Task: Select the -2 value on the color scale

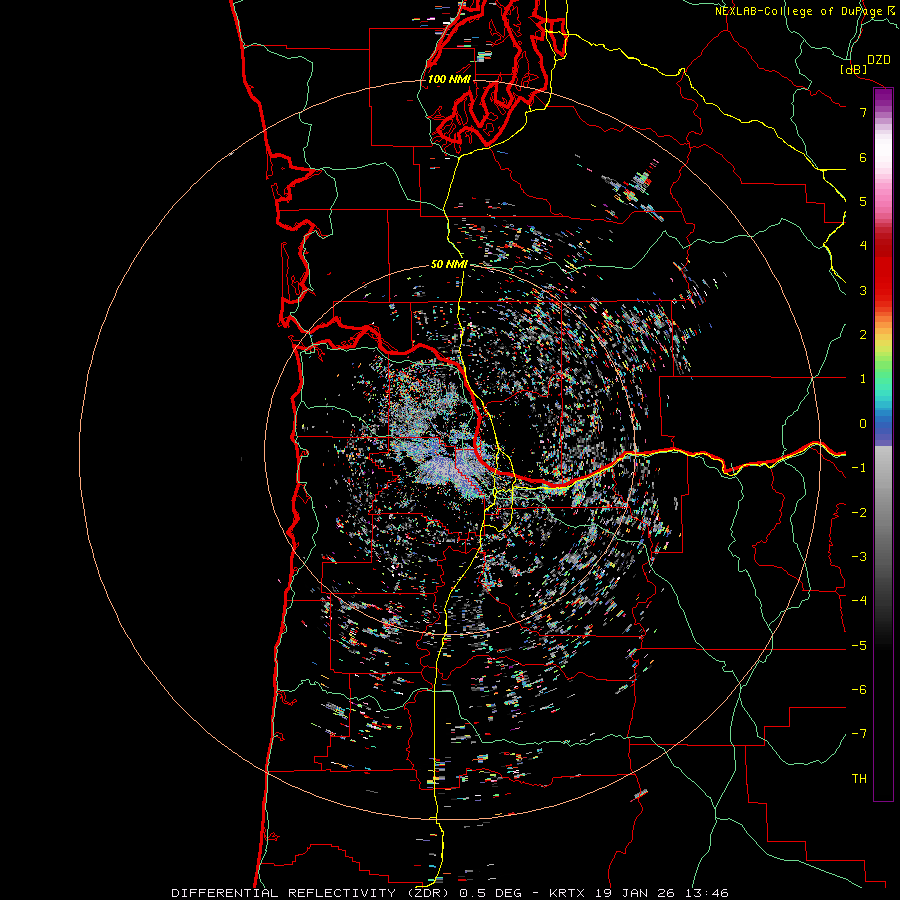Action: [859, 513]
